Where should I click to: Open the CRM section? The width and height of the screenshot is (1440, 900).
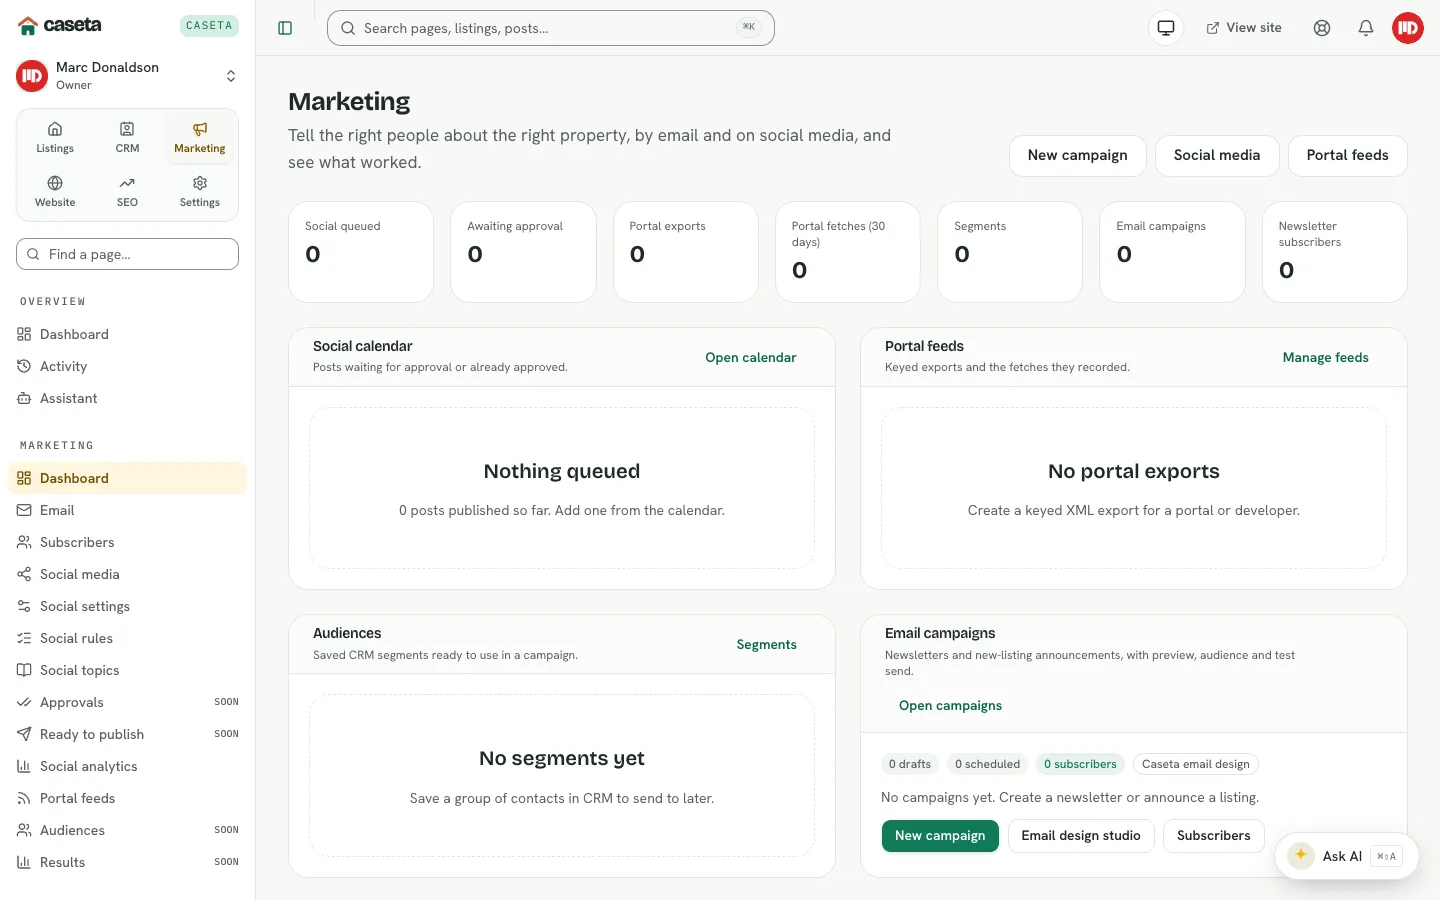[127, 137]
